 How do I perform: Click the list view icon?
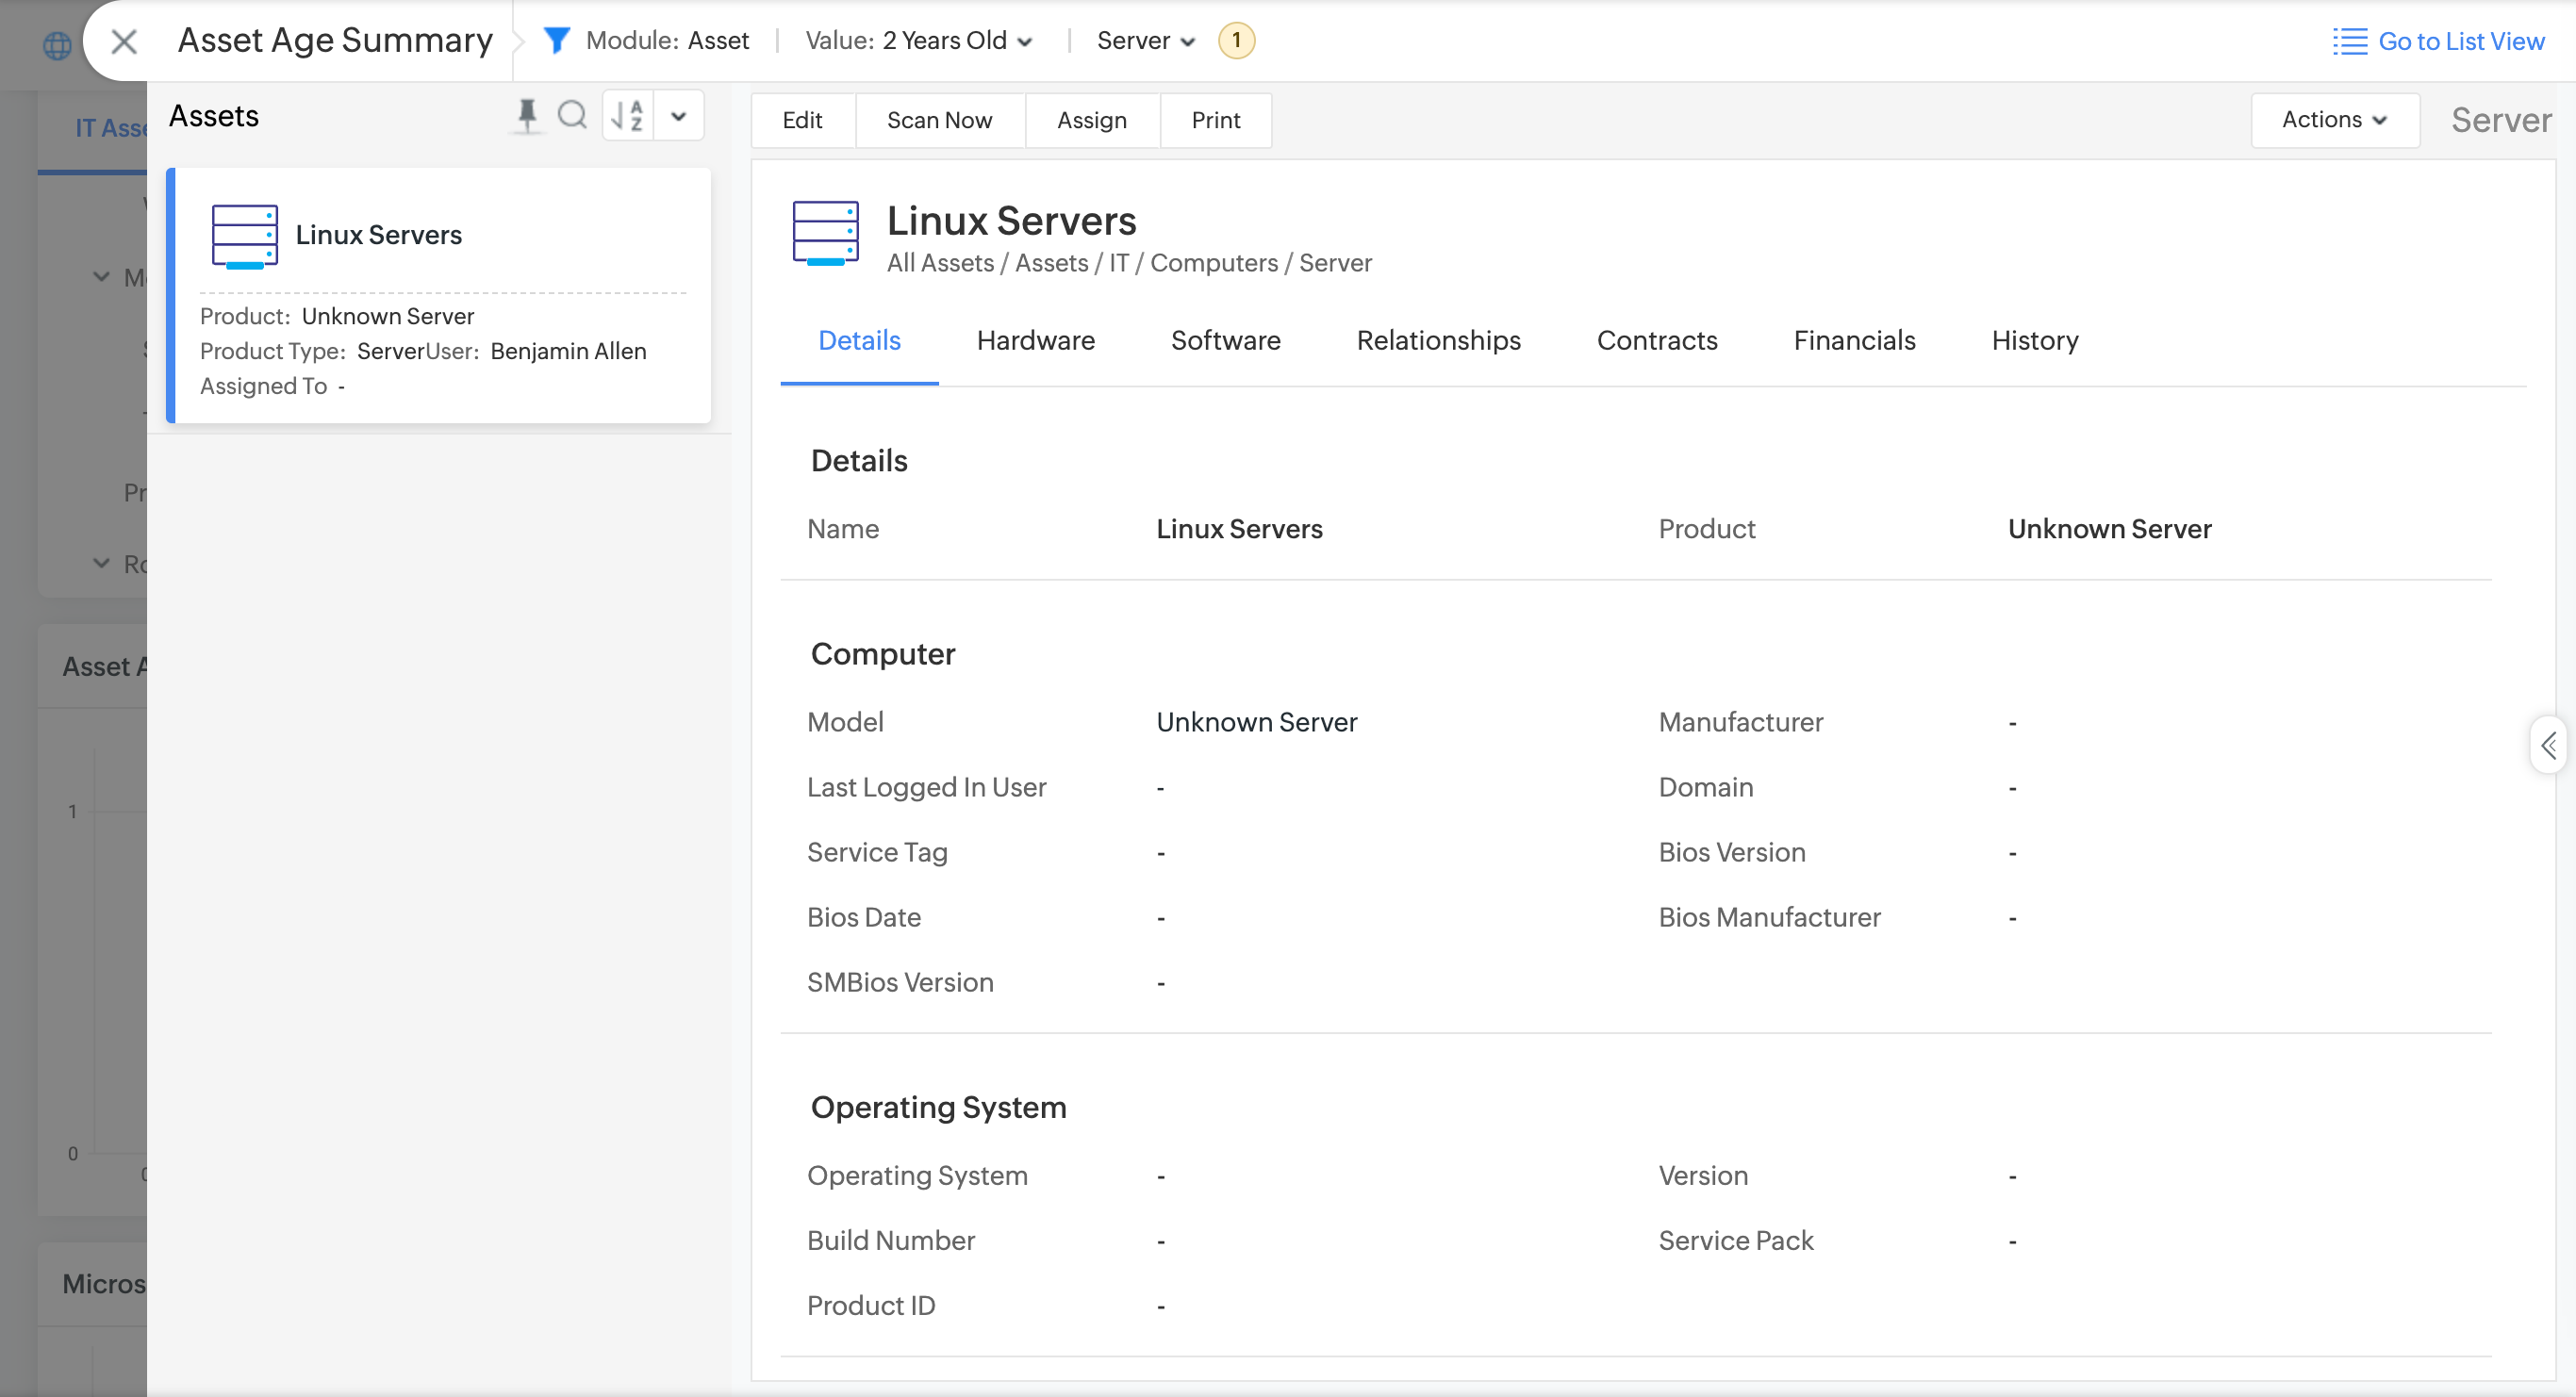(2349, 41)
